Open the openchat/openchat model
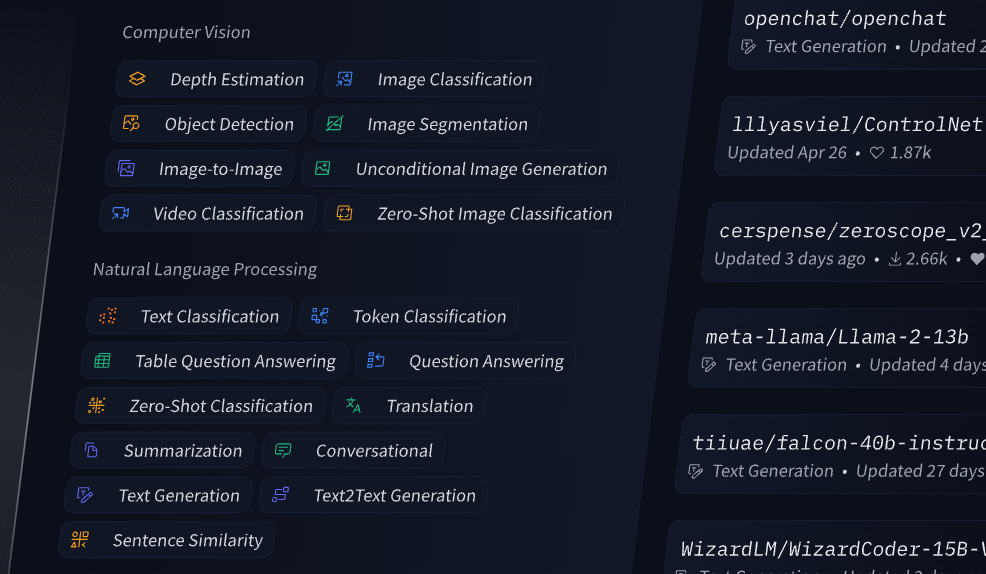The image size is (986, 574). tap(845, 18)
